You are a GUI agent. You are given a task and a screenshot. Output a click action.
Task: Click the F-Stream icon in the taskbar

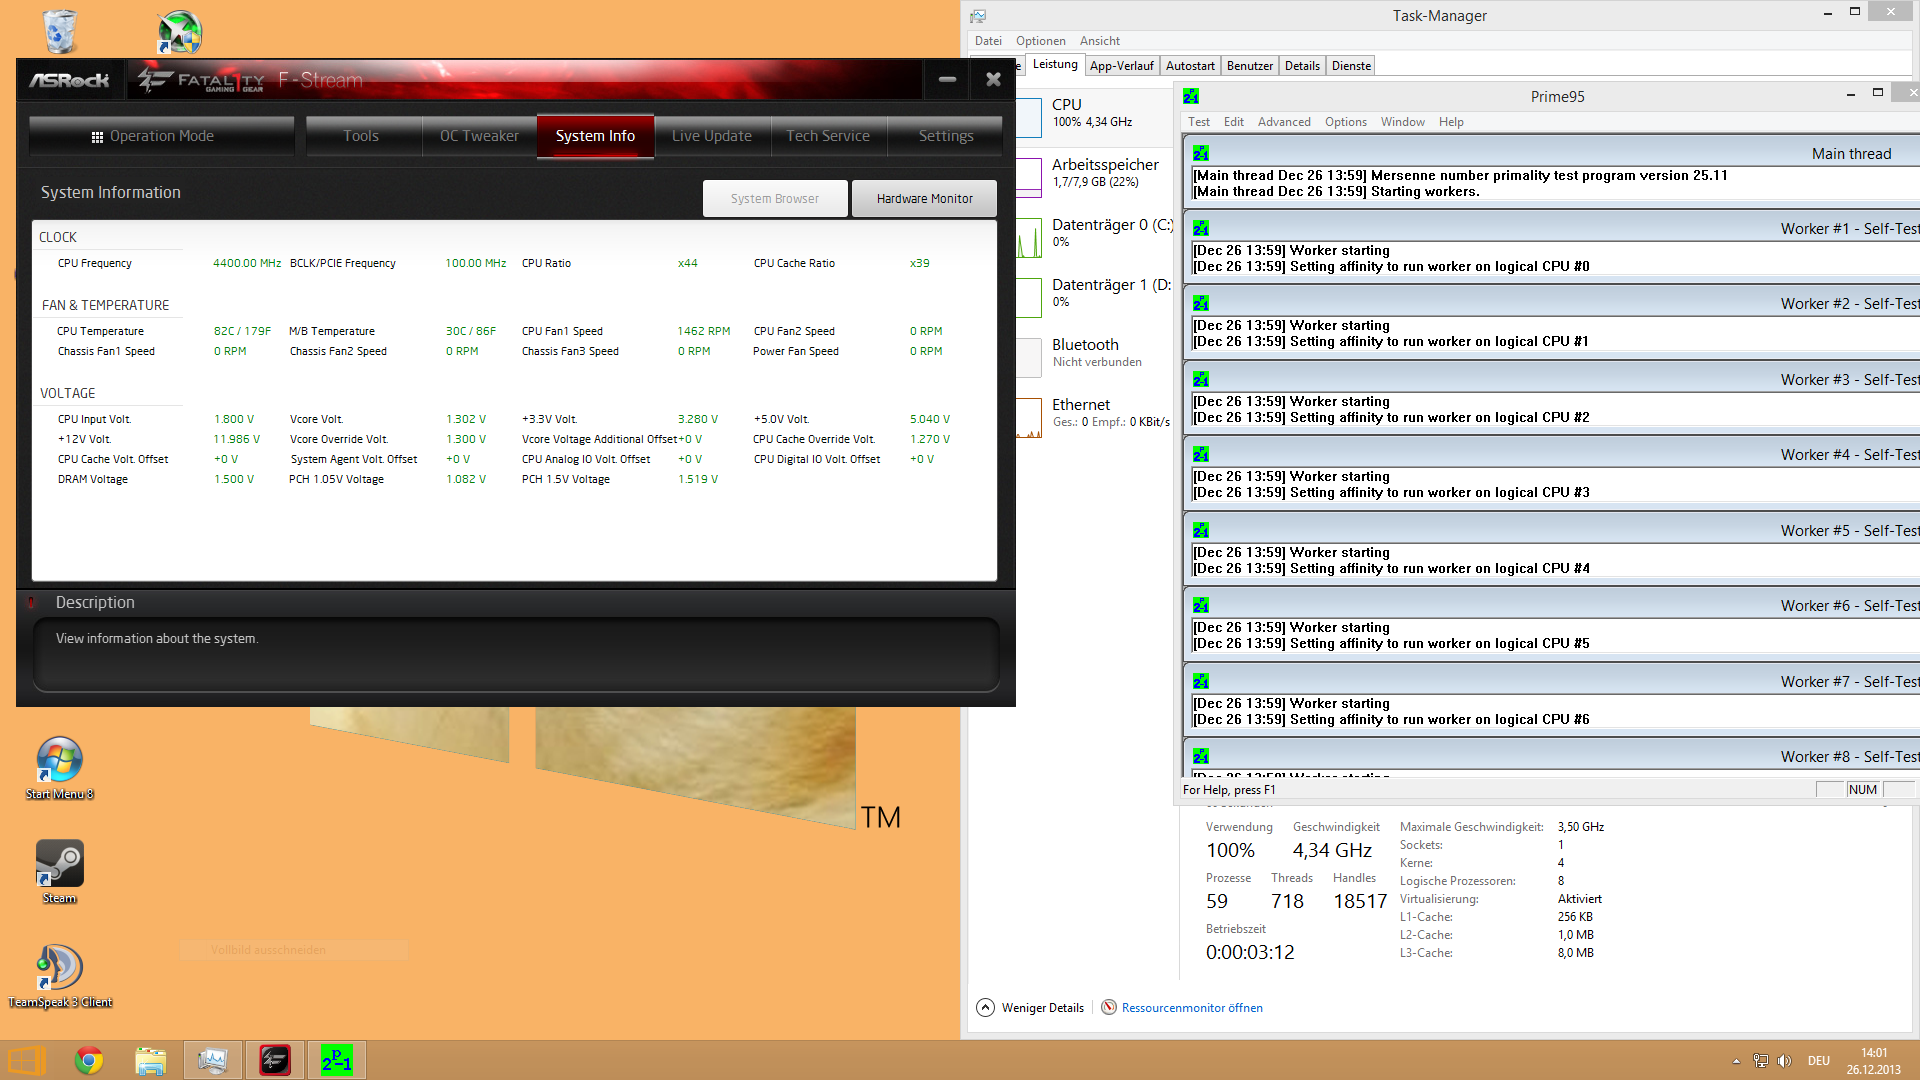click(x=275, y=1060)
